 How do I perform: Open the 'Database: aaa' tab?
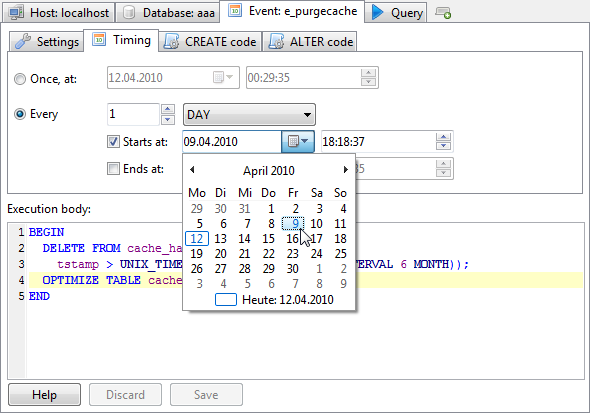click(168, 13)
